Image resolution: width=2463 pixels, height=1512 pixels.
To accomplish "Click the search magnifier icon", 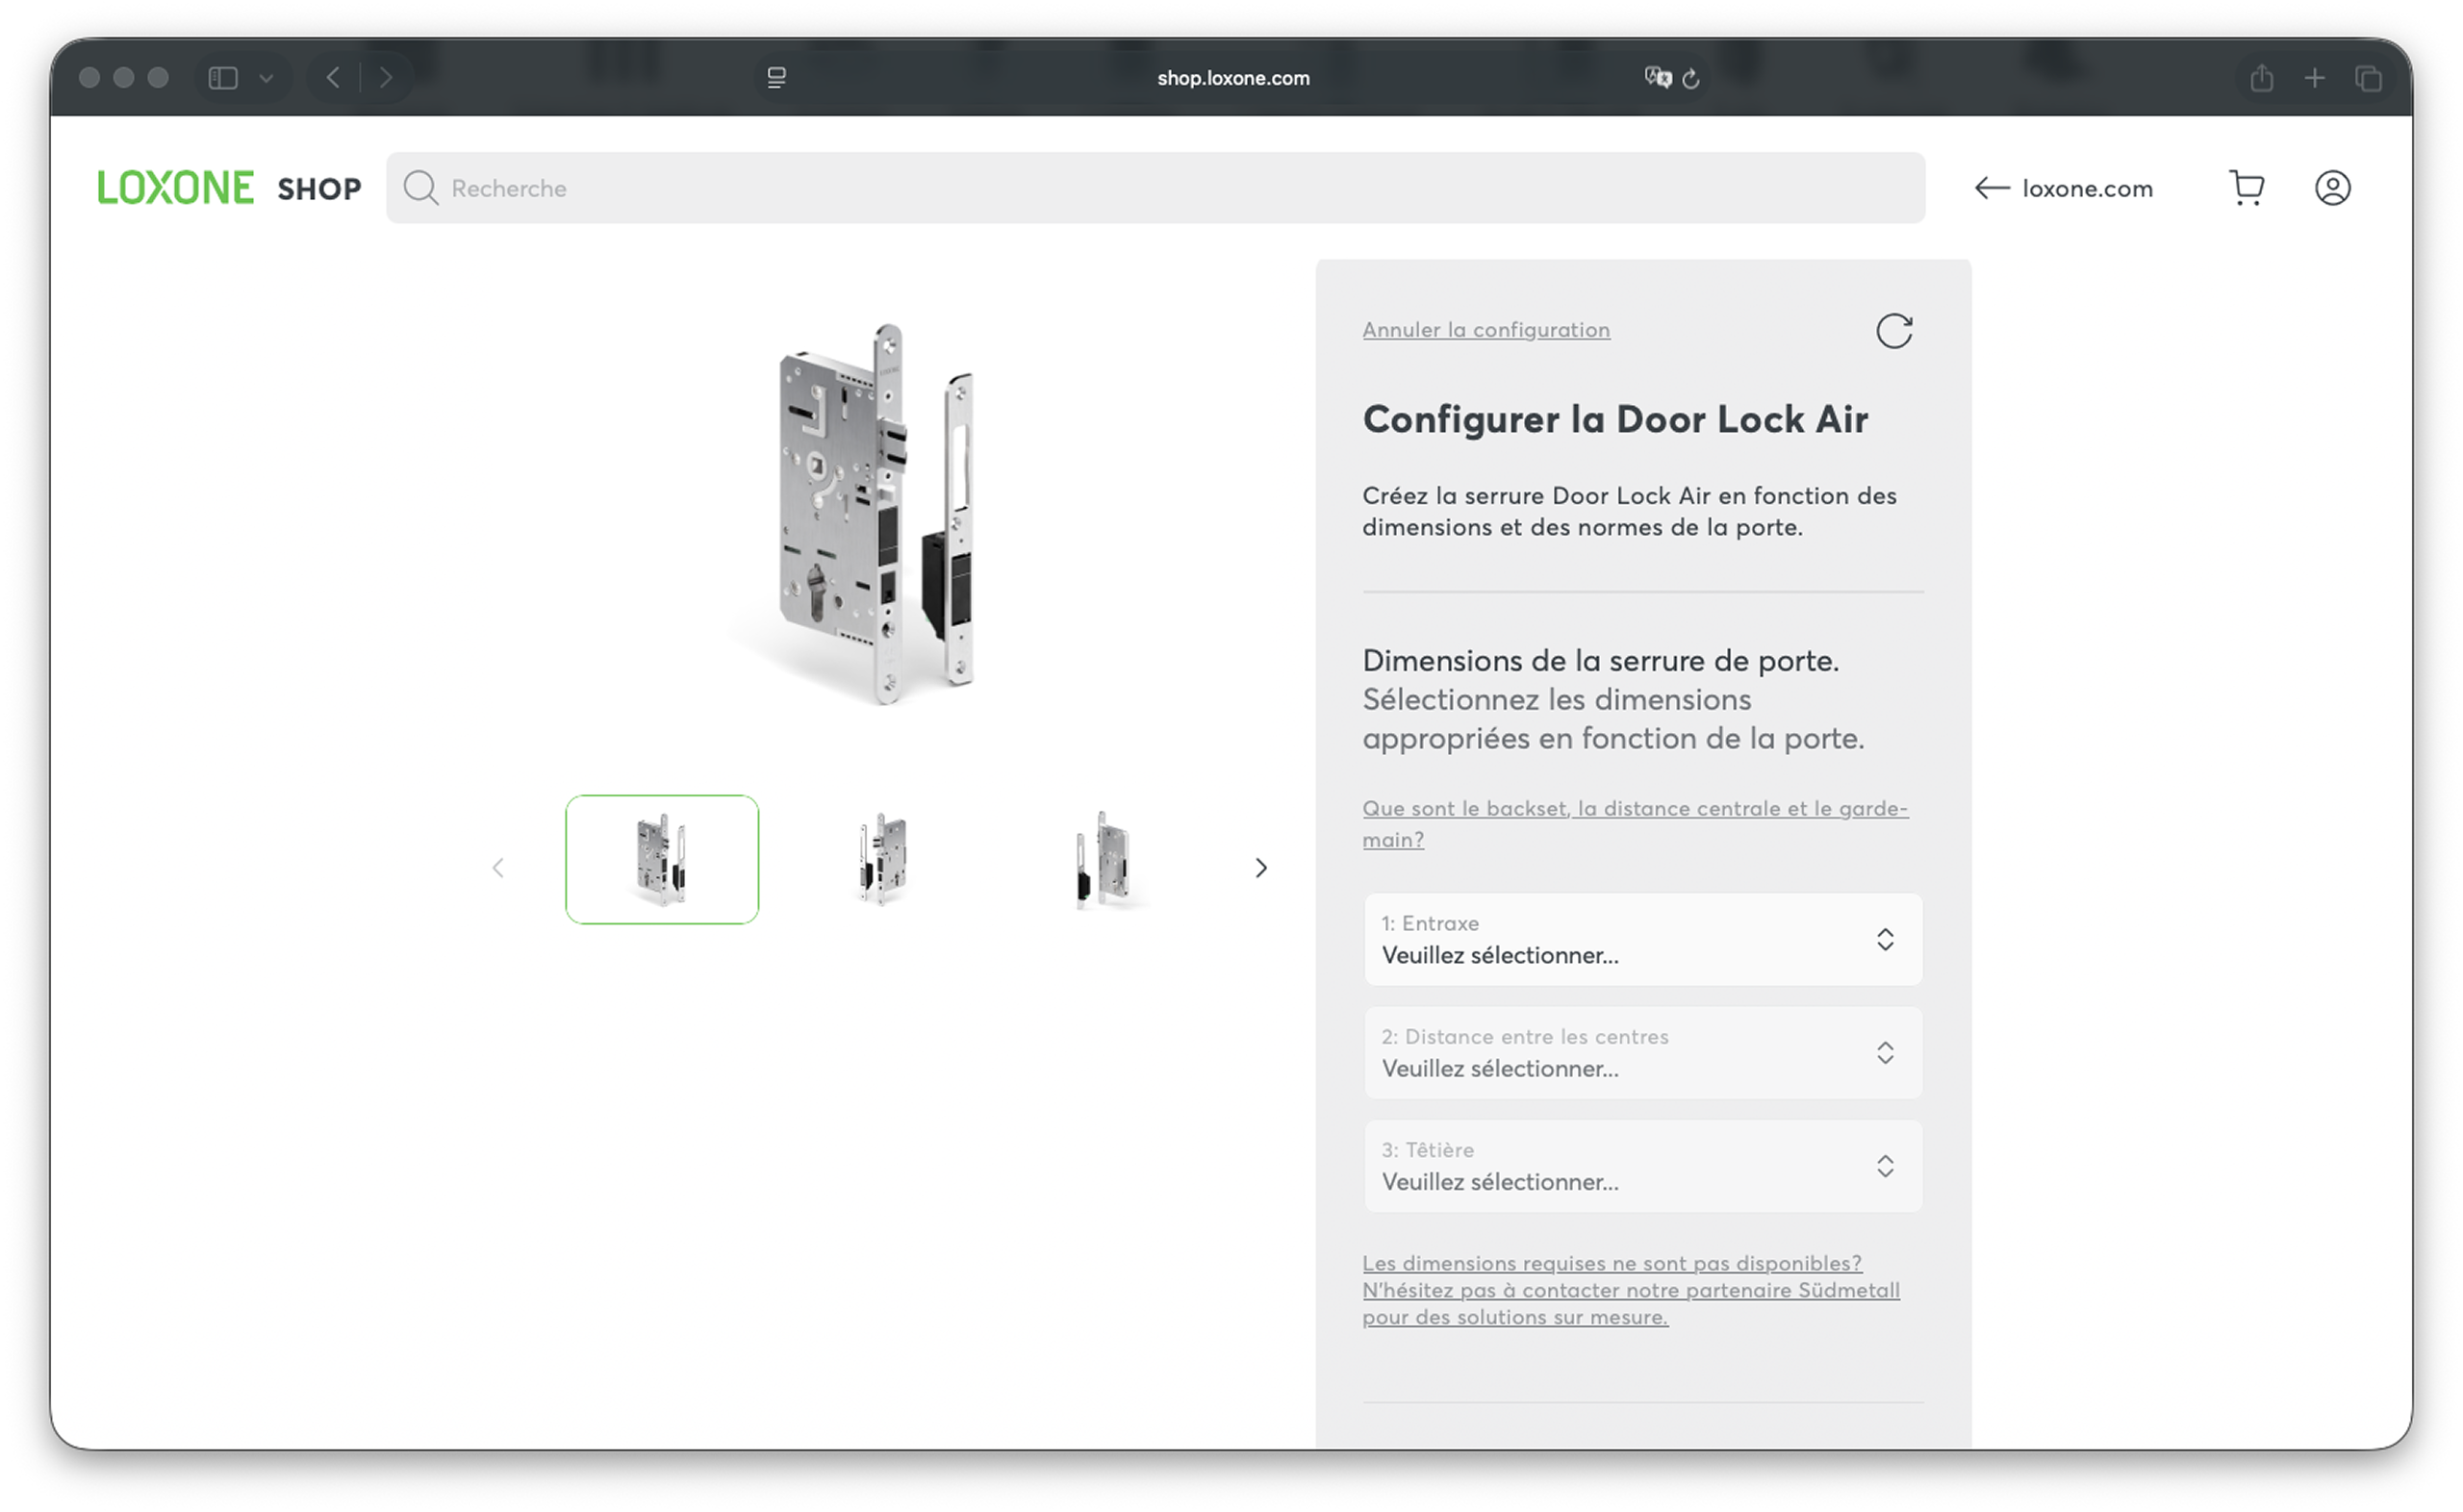I will (421, 188).
